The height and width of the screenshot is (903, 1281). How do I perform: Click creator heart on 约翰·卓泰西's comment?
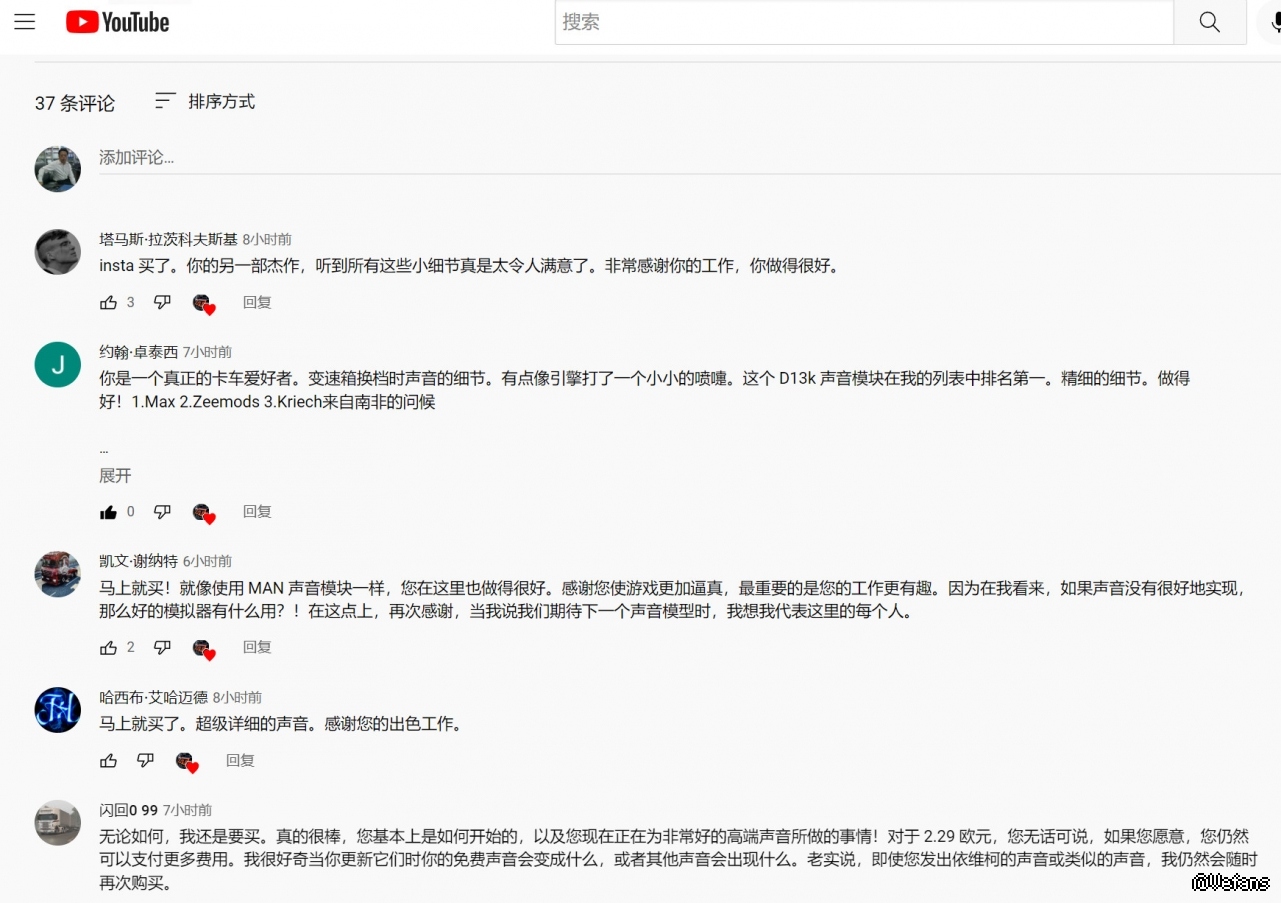click(x=203, y=512)
